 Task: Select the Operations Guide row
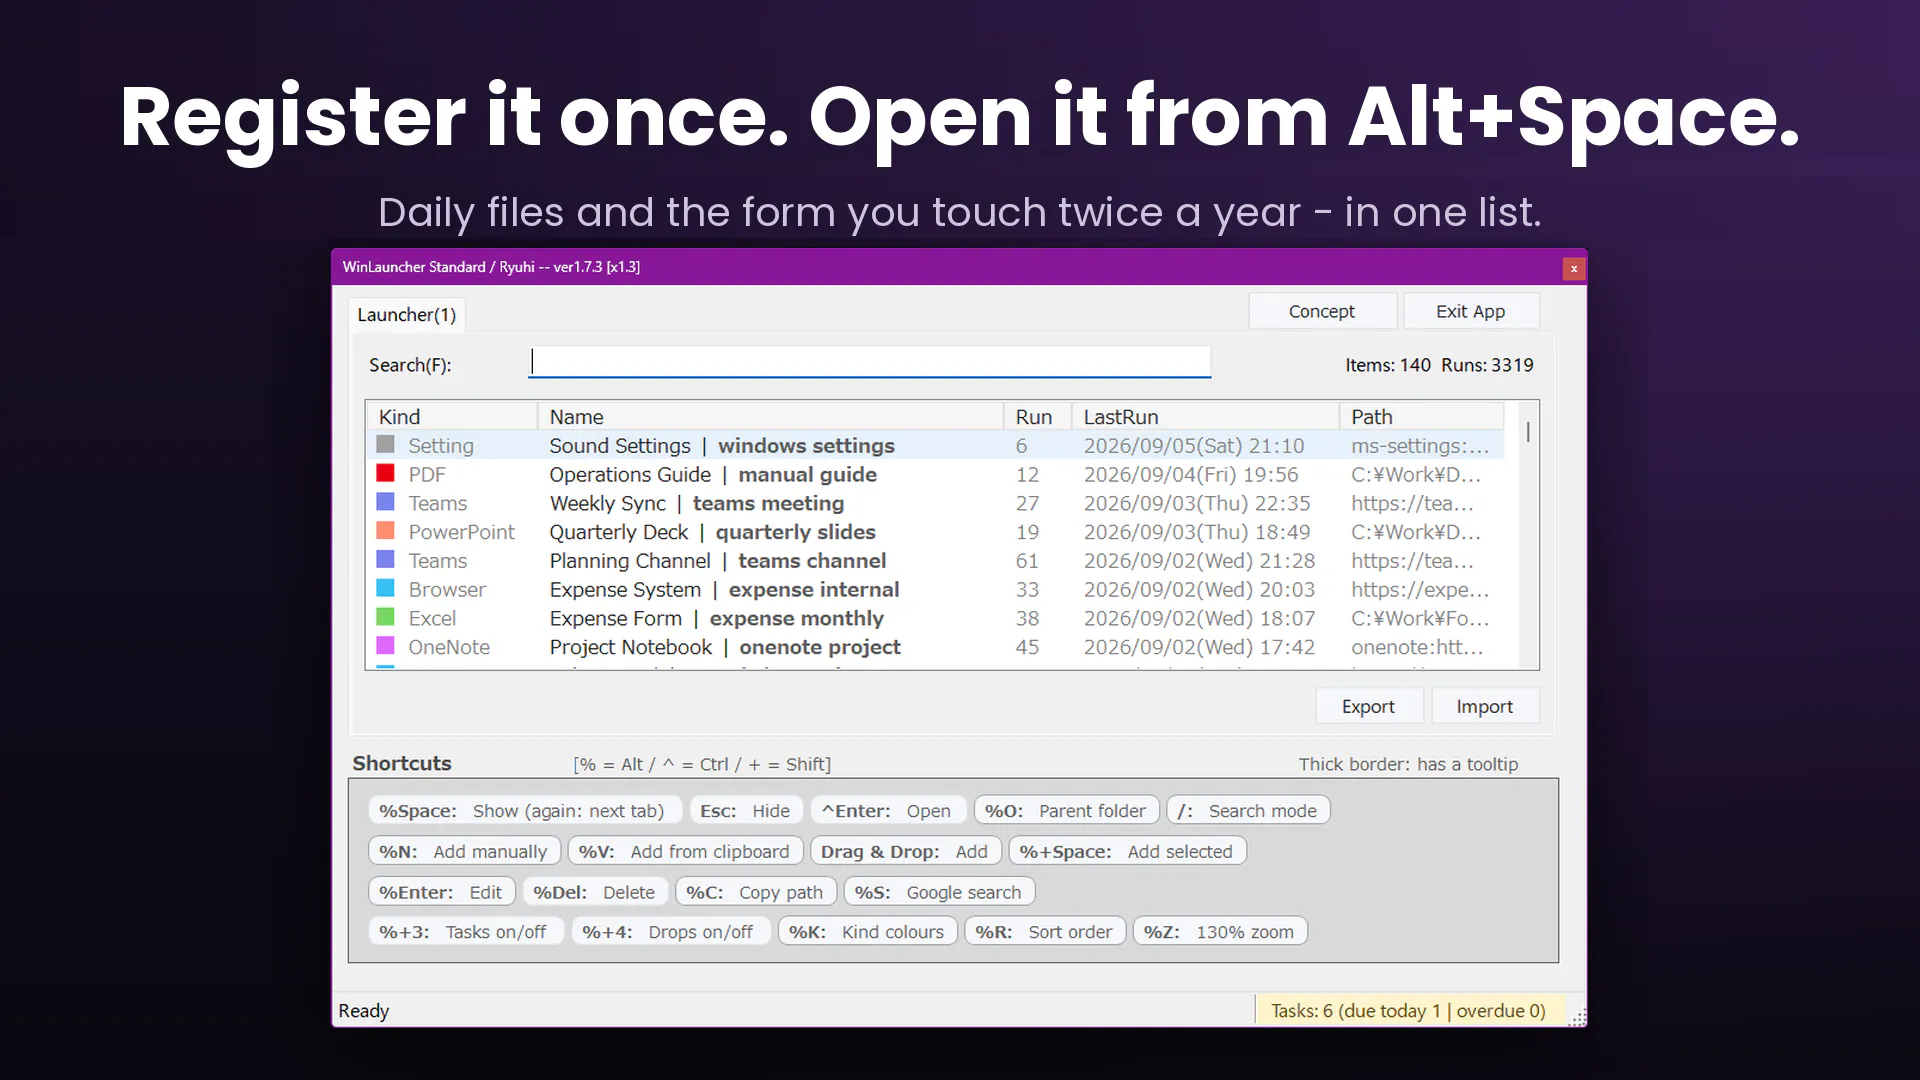click(x=935, y=474)
